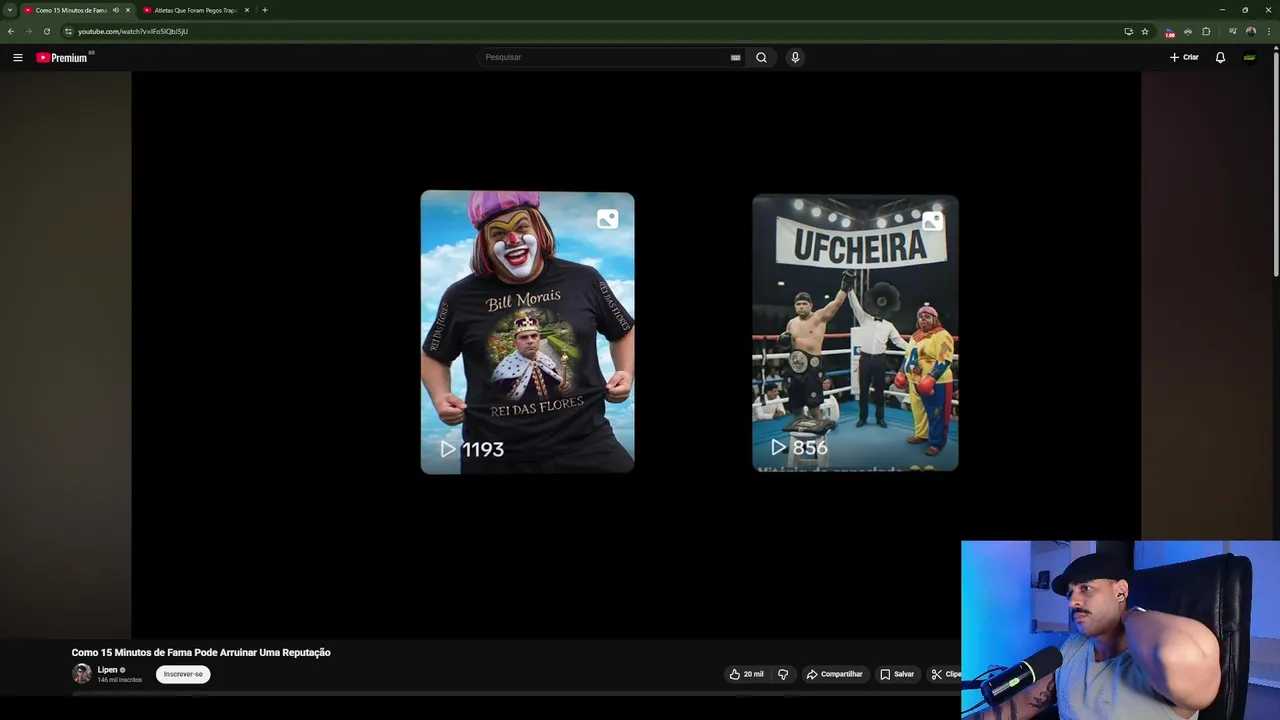
Task: Dislike the video with thumbs-down icon
Action: point(783,674)
